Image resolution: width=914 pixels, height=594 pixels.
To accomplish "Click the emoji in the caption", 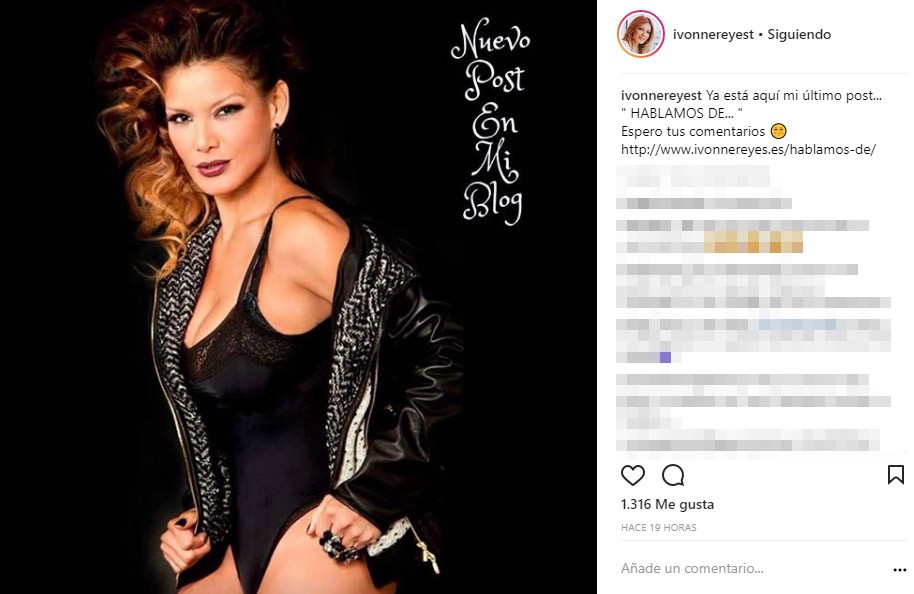I will click(x=778, y=131).
